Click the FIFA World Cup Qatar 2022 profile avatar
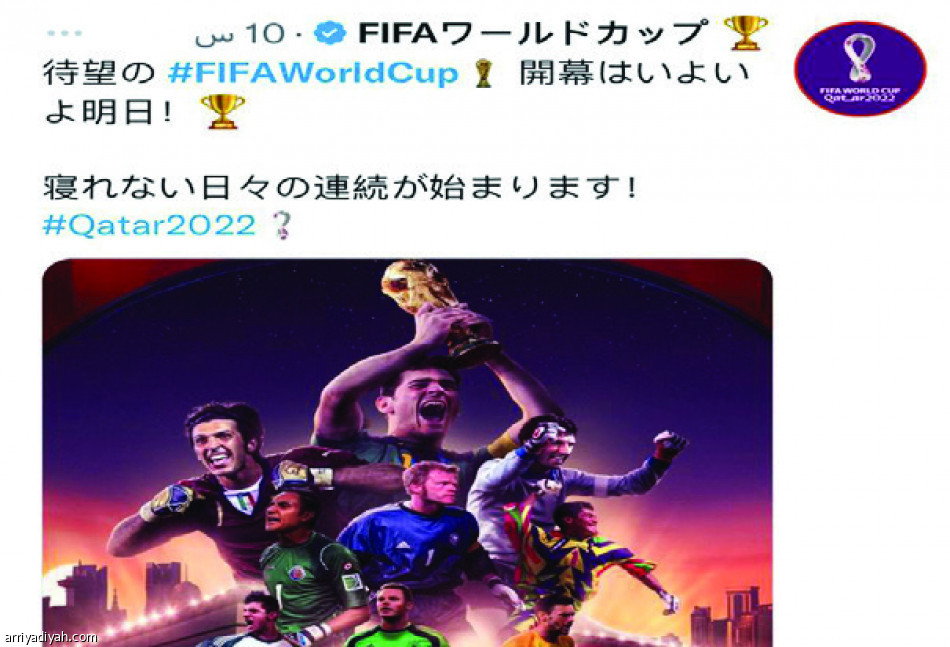The width and height of the screenshot is (950, 647). coord(860,68)
